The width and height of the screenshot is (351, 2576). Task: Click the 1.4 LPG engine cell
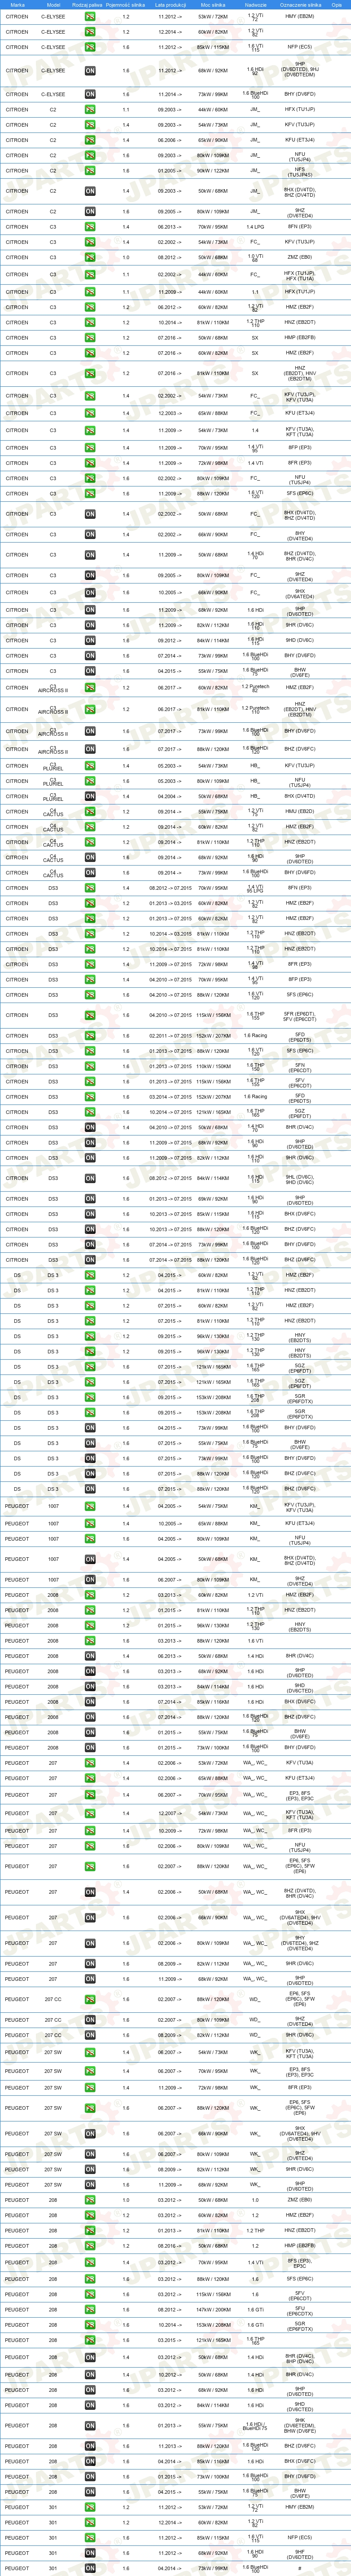(255, 227)
